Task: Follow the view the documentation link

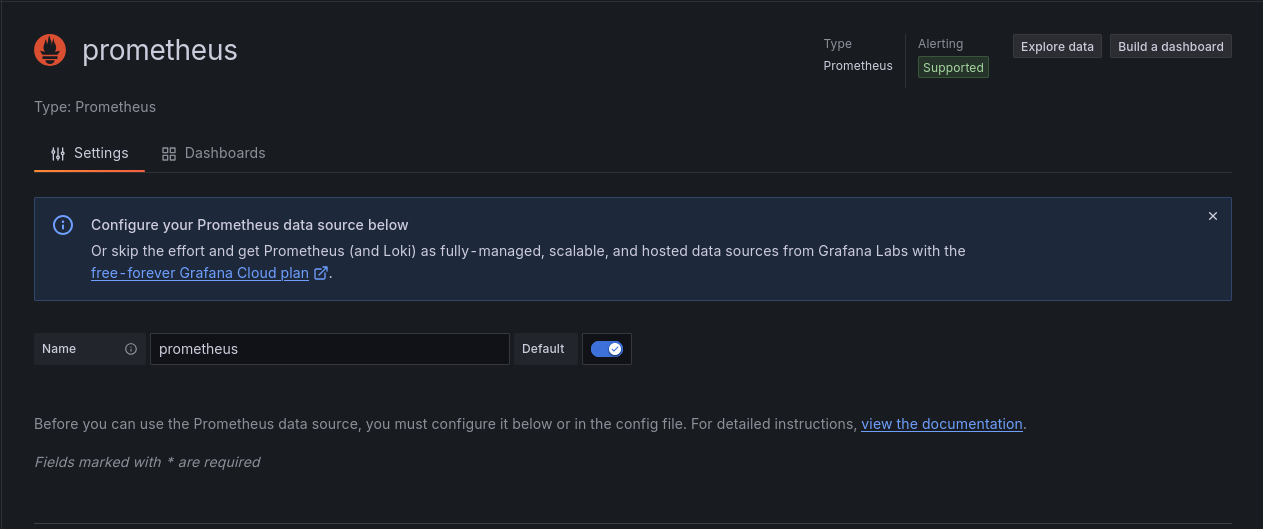Action: [x=941, y=424]
